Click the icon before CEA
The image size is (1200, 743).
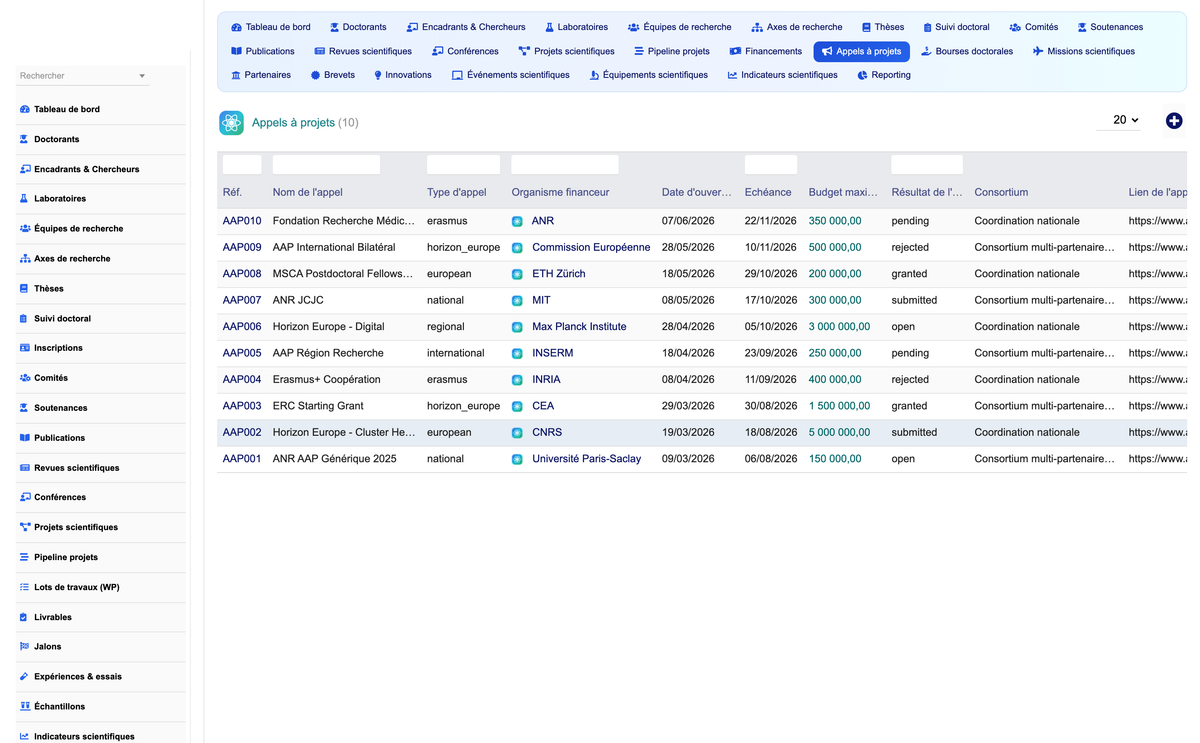tap(517, 407)
